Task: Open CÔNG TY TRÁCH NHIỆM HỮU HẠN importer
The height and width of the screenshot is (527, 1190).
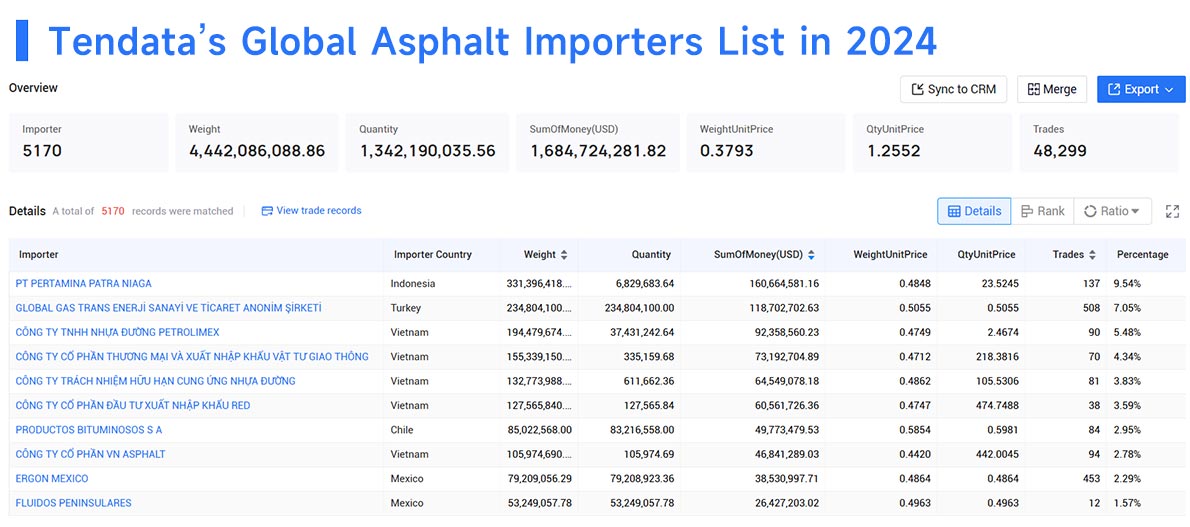Action: coord(156,380)
